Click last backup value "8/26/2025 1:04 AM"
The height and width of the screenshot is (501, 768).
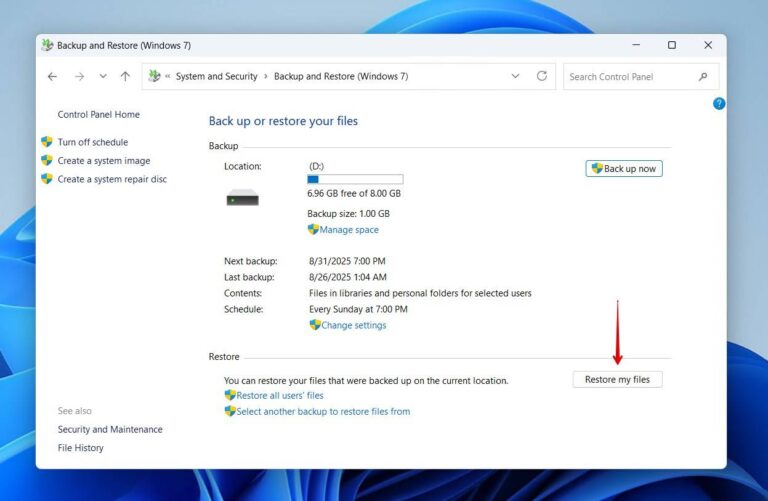pos(348,277)
